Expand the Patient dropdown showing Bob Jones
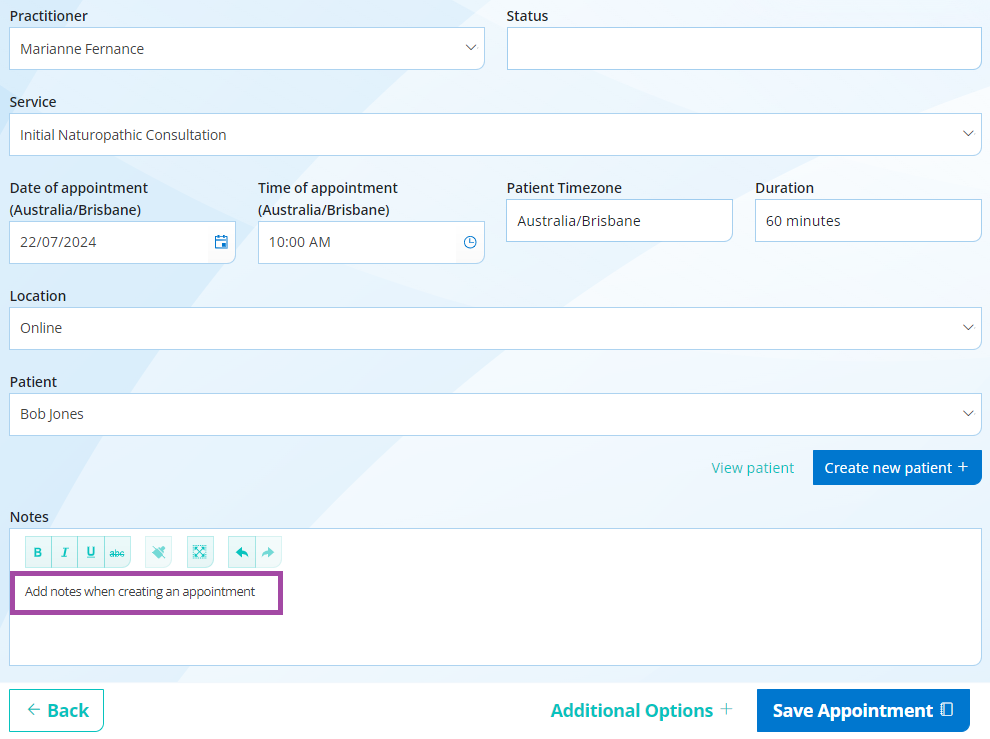The image size is (990, 739). pyautogui.click(x=495, y=414)
